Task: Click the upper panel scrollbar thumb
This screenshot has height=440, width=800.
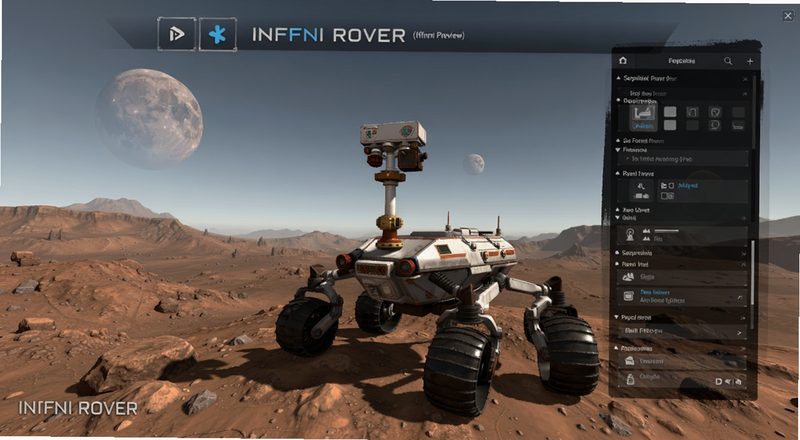Action: point(755,112)
